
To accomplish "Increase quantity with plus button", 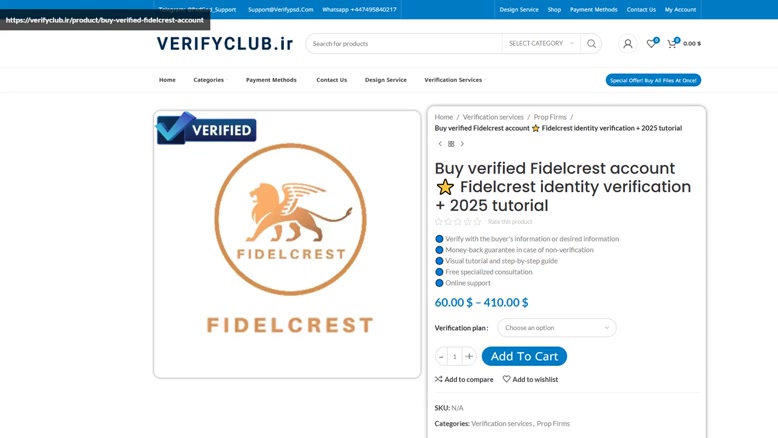I will [x=469, y=356].
